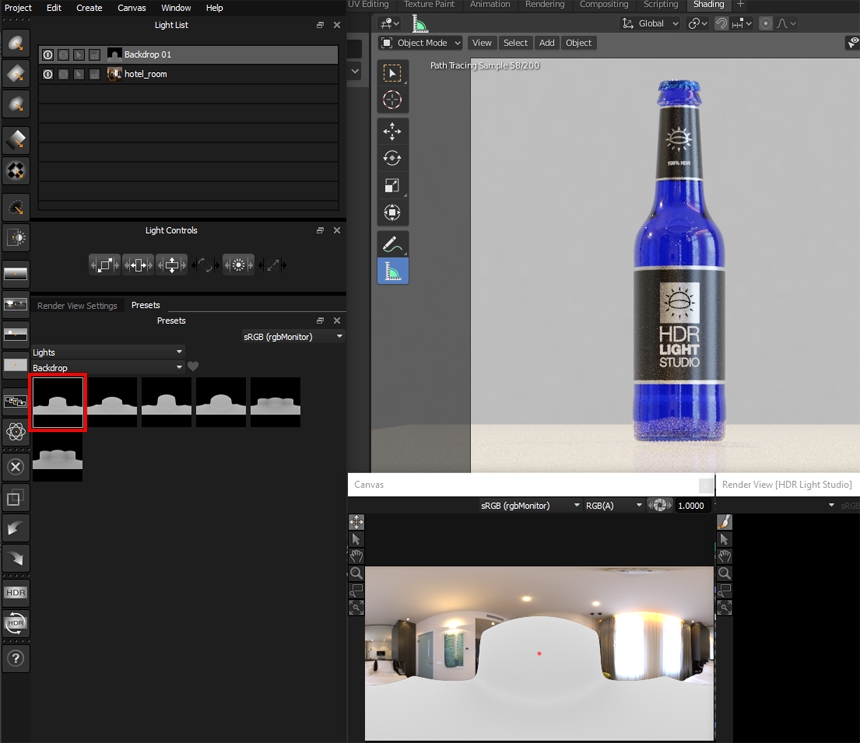Switch to the Compositing workspace tab
The image size is (860, 743).
604,4
